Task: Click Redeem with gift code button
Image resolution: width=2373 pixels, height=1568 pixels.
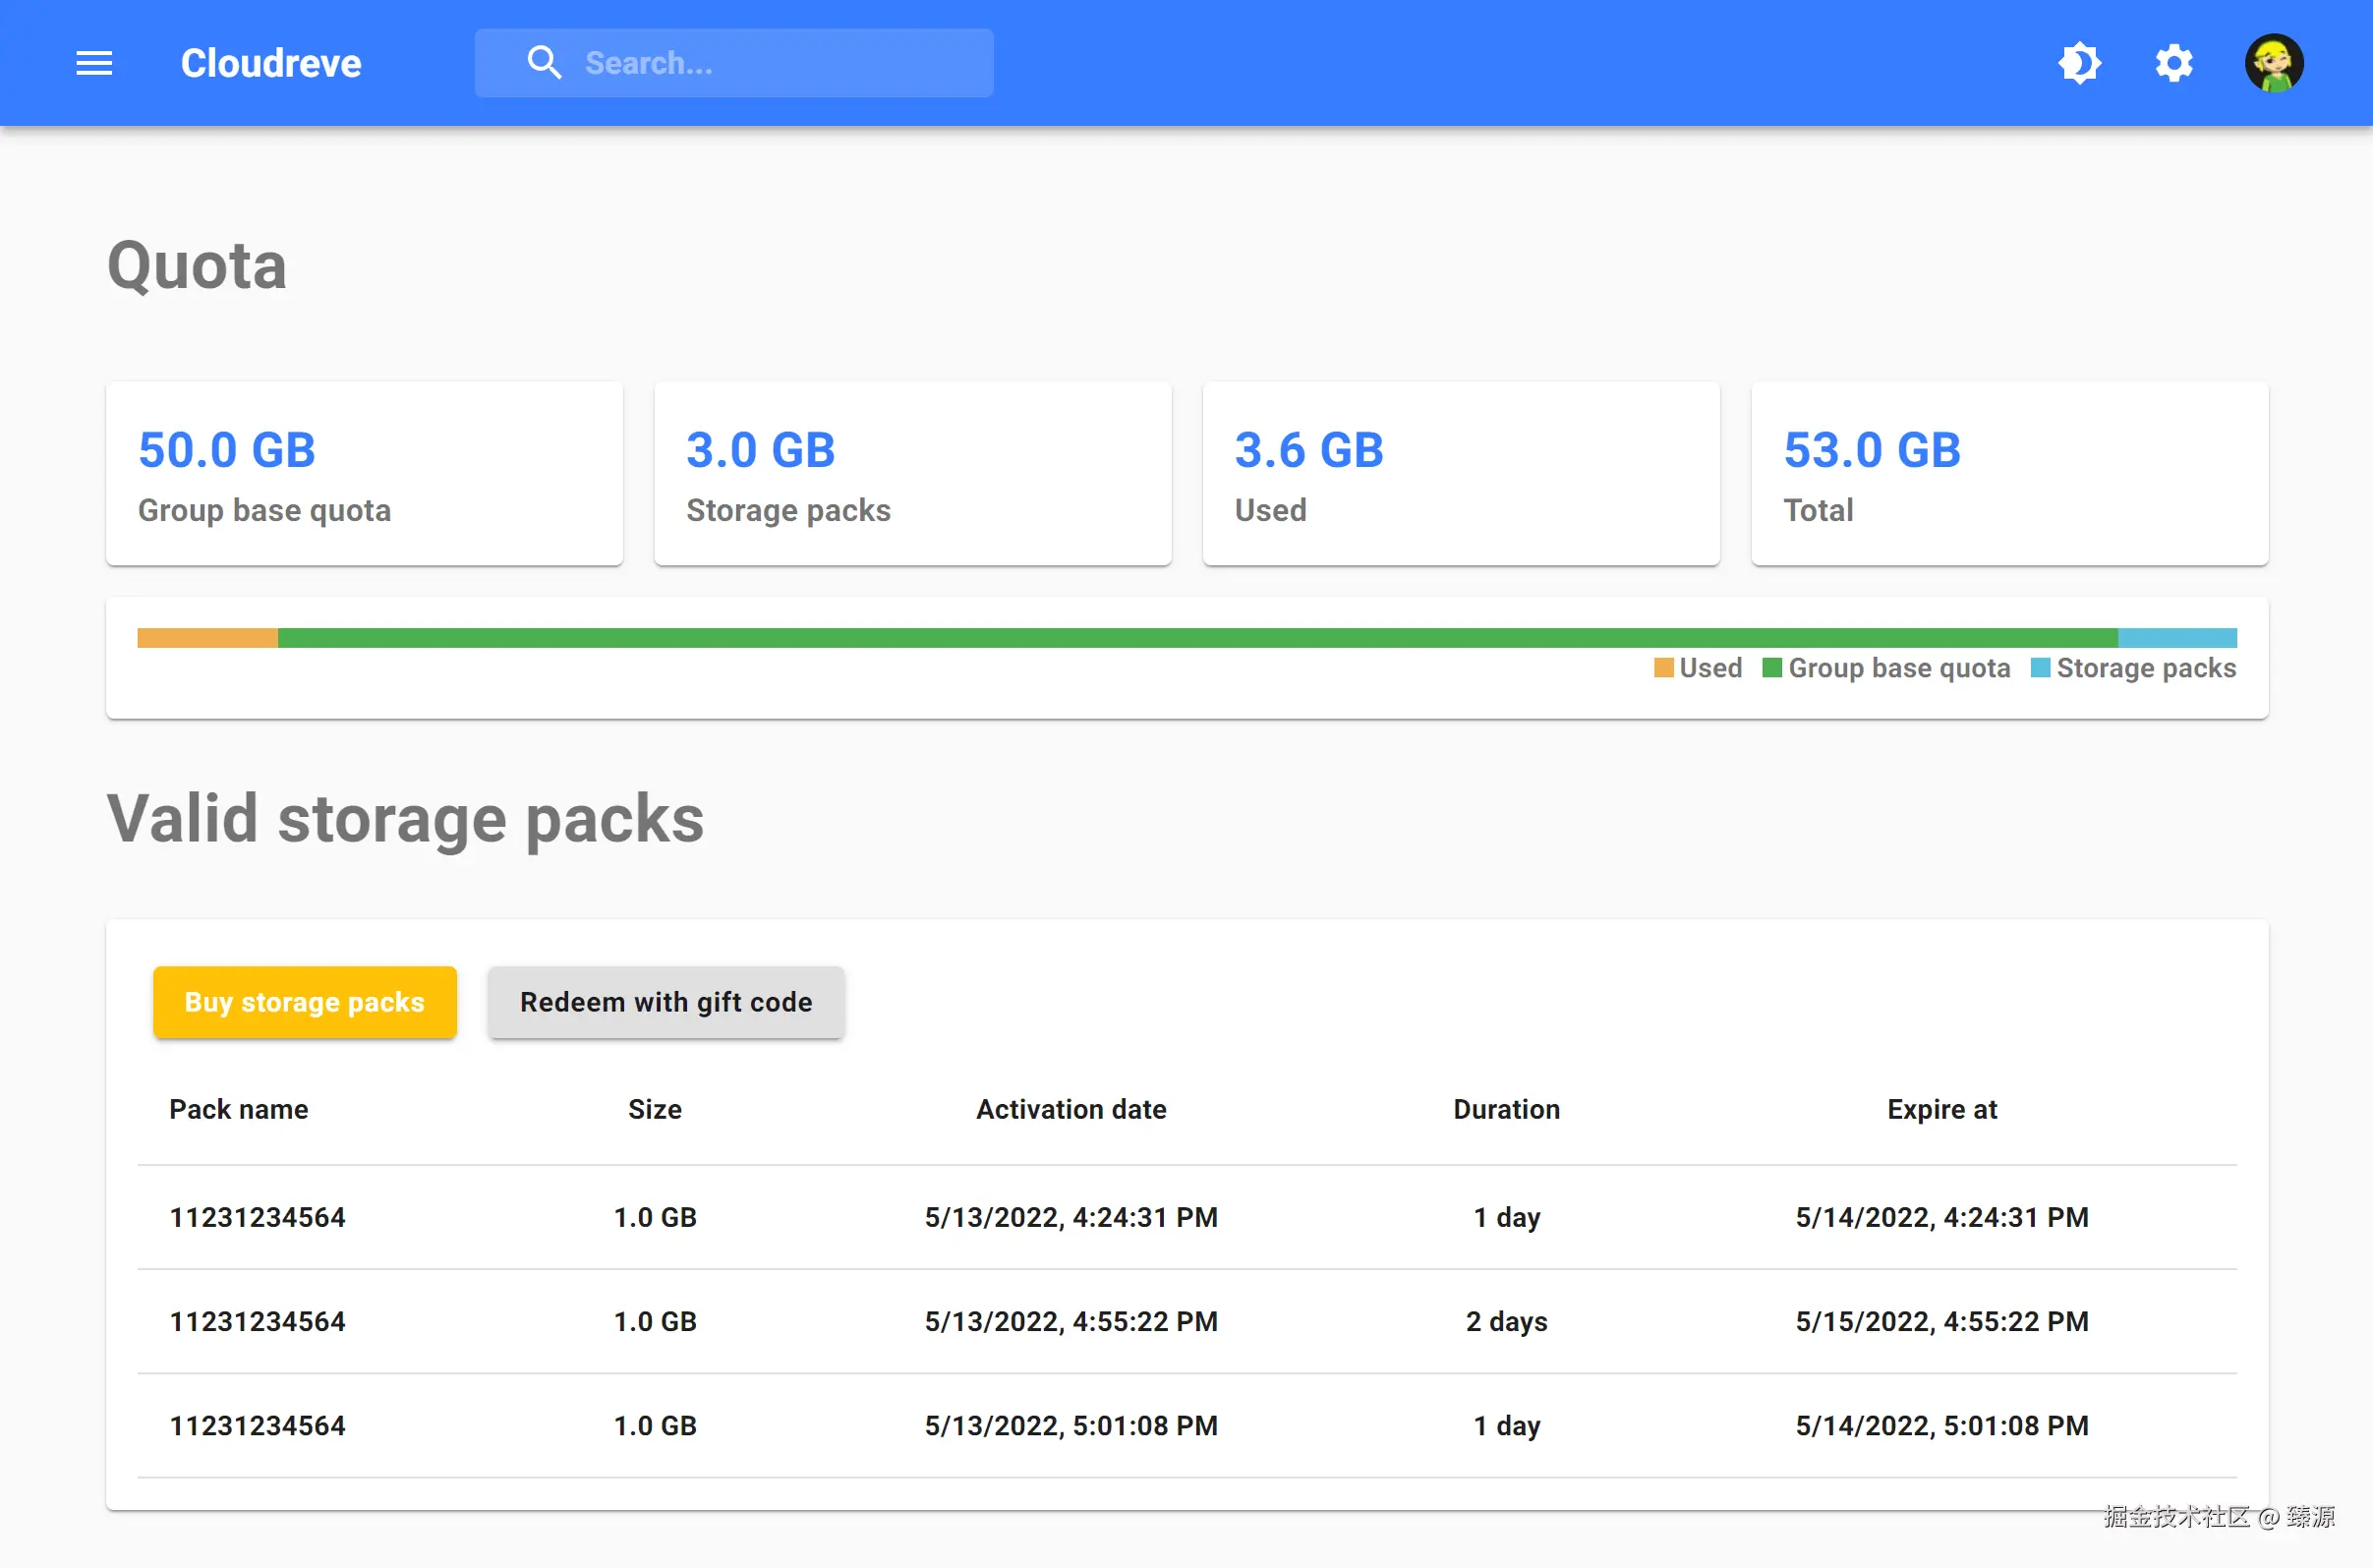Action: click(x=666, y=1002)
